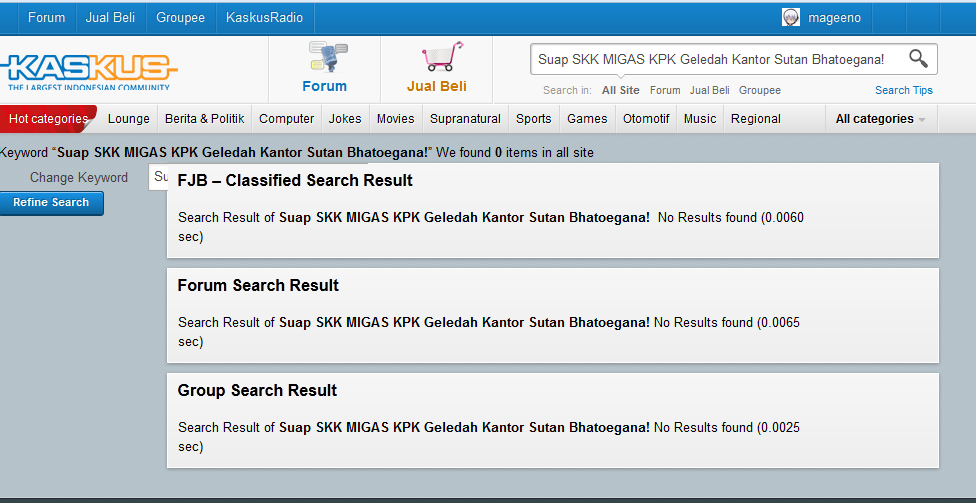This screenshot has height=503, width=976.
Task: Open Jual Beli in the top blue bar
Action: pyautogui.click(x=110, y=17)
